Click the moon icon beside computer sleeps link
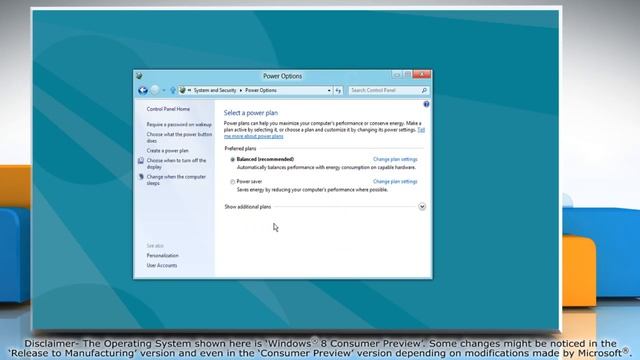 pyautogui.click(x=141, y=177)
